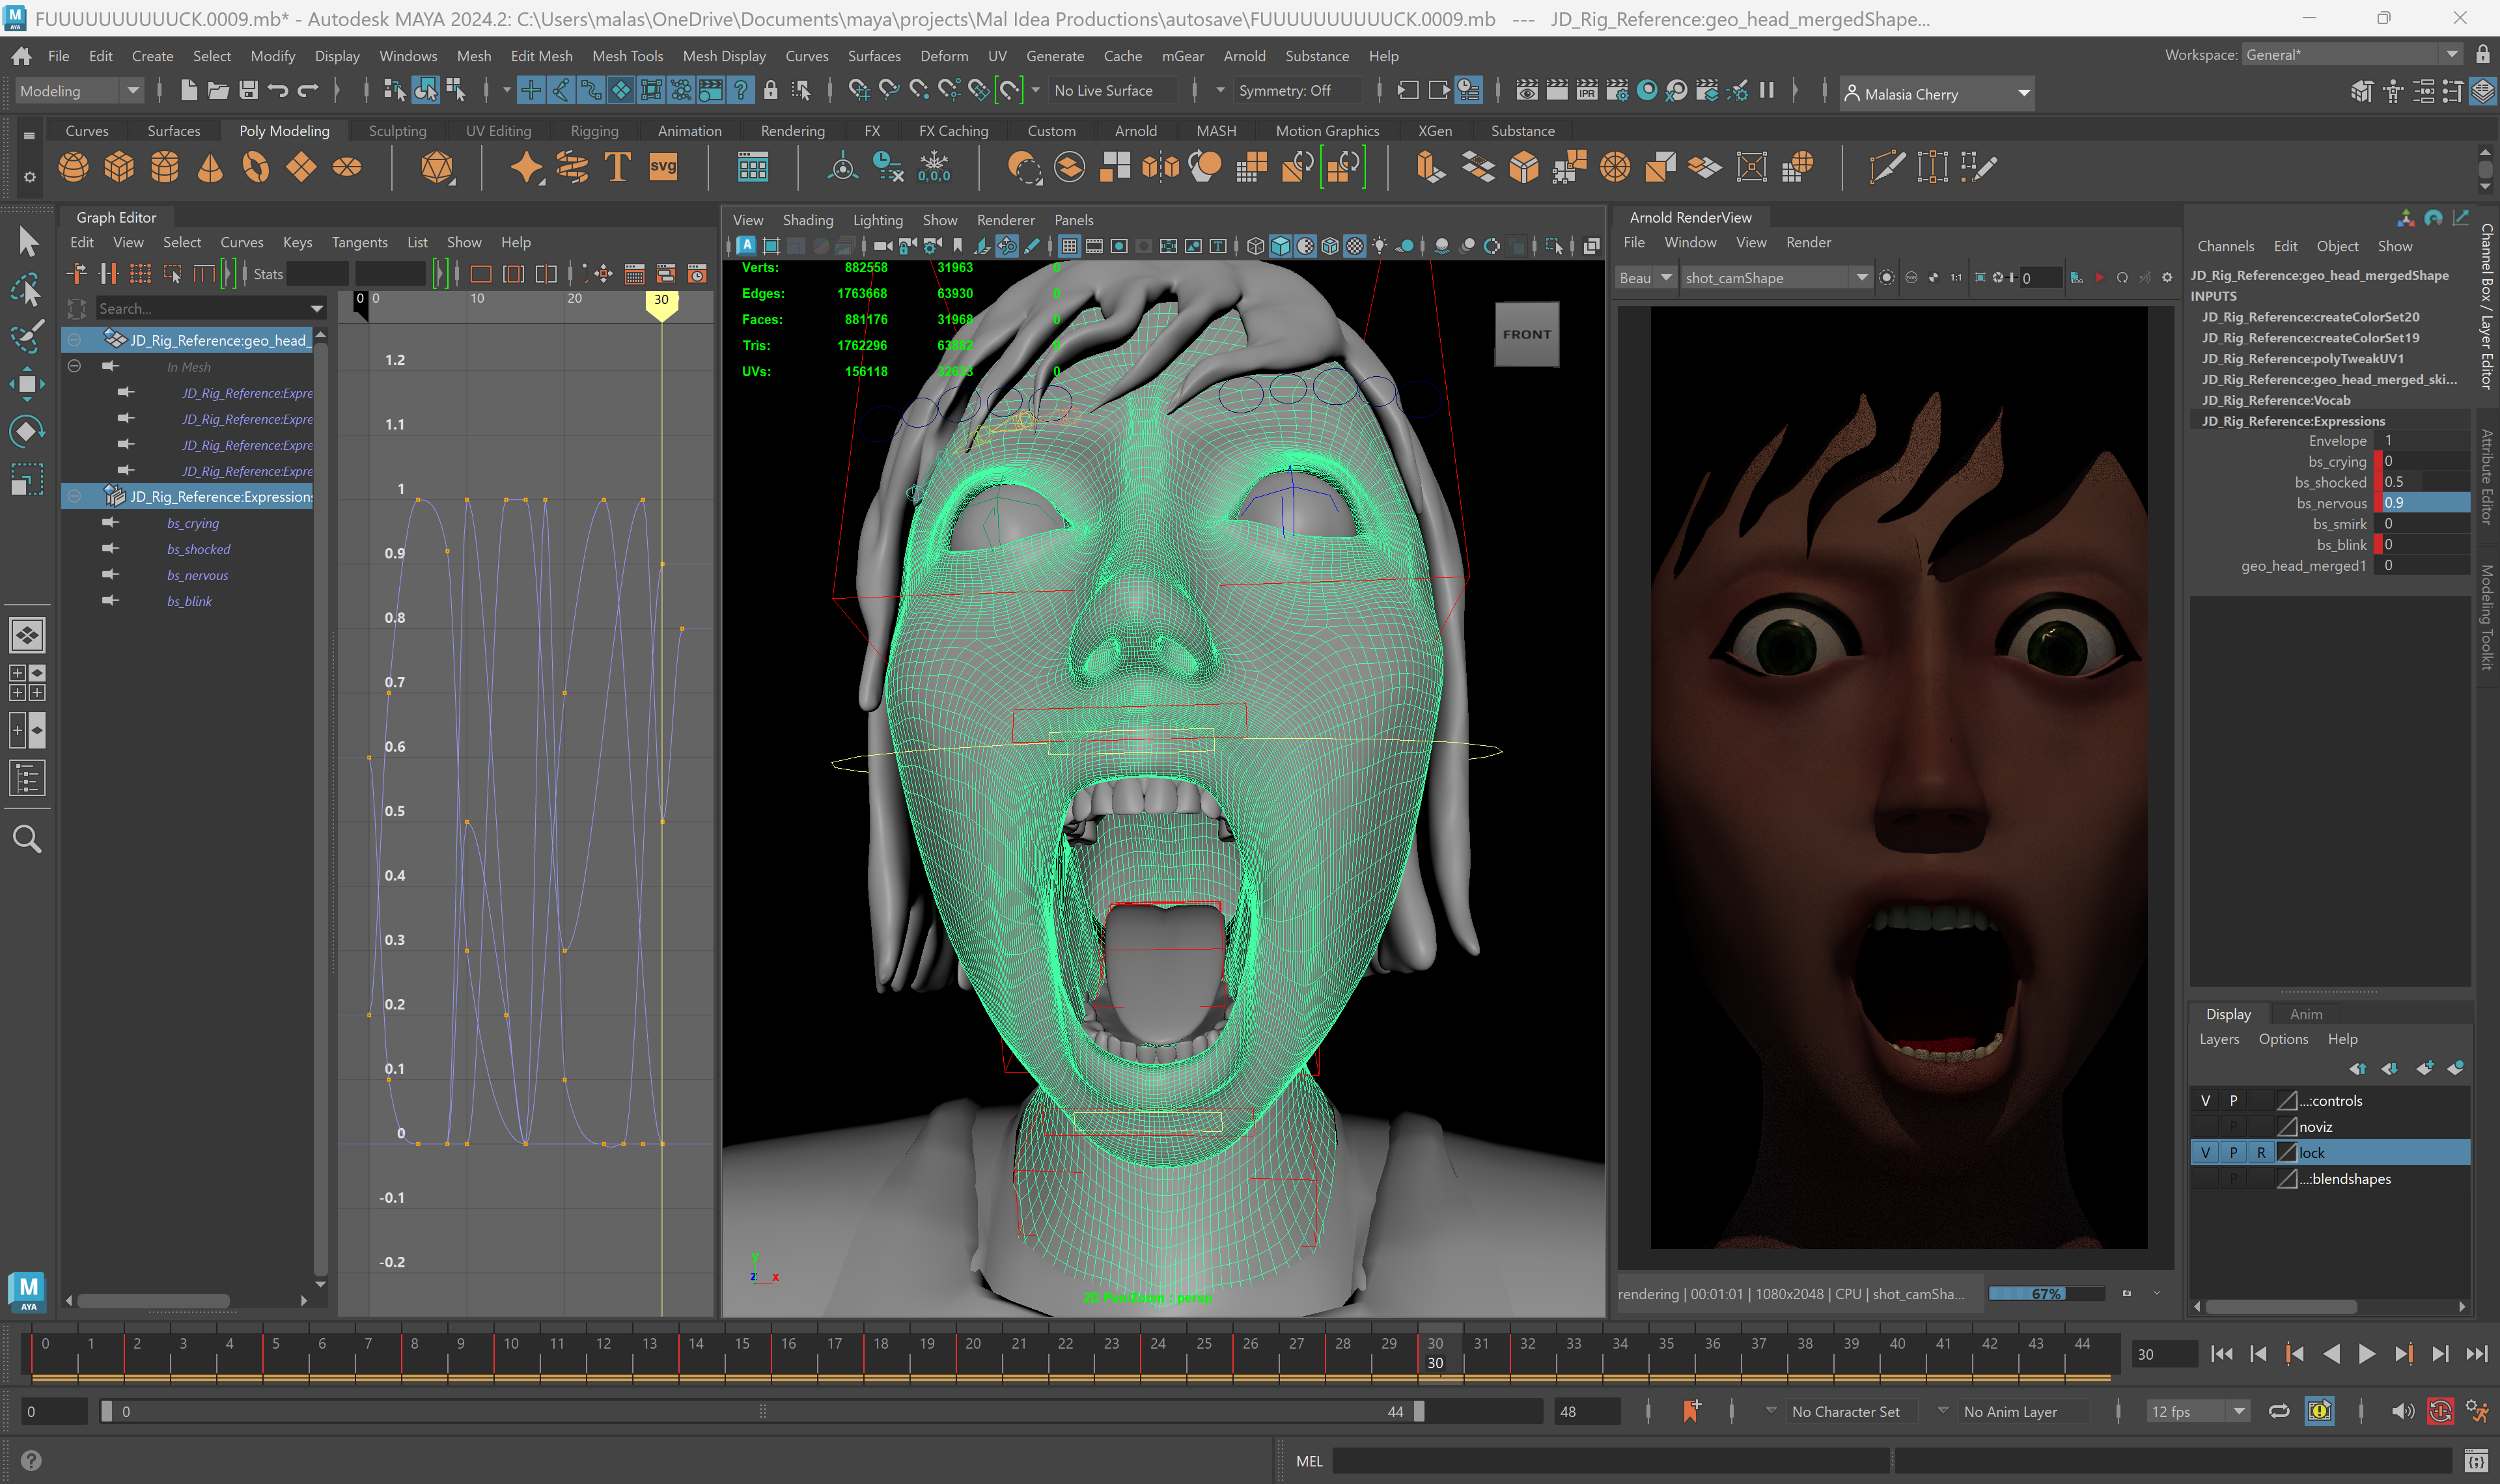
Task: Click the Undo icon in status line
Action: [278, 91]
